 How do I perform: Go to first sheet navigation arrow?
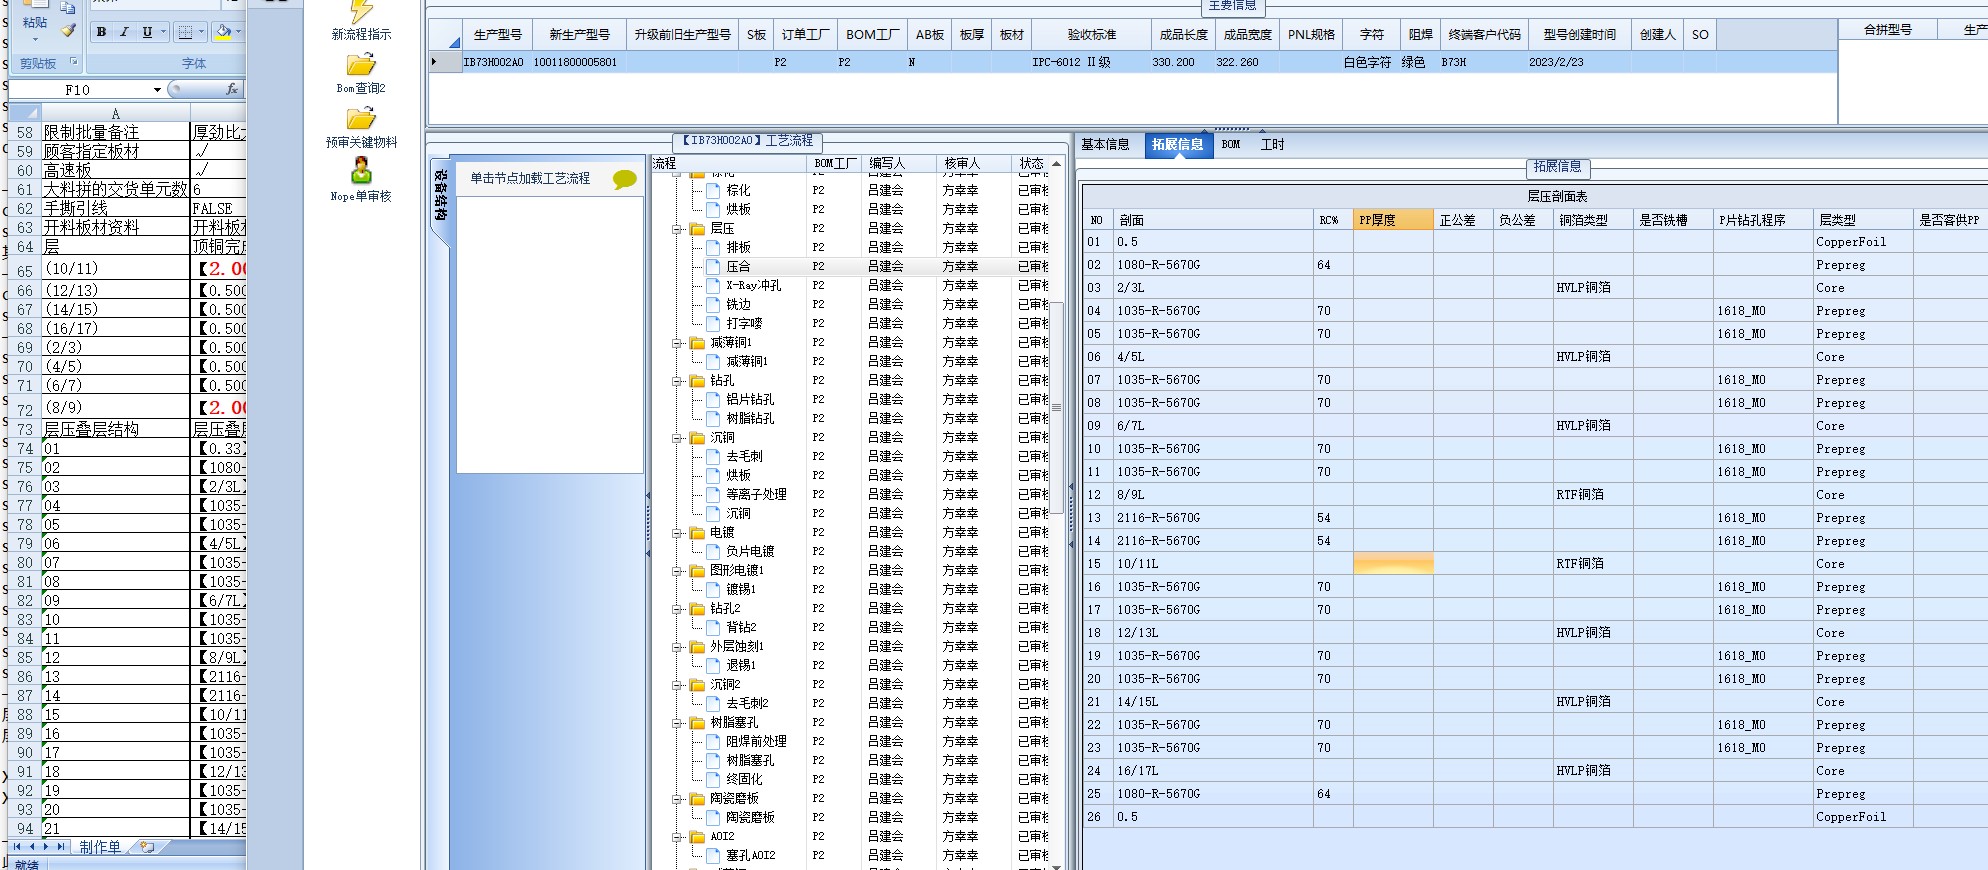point(17,847)
